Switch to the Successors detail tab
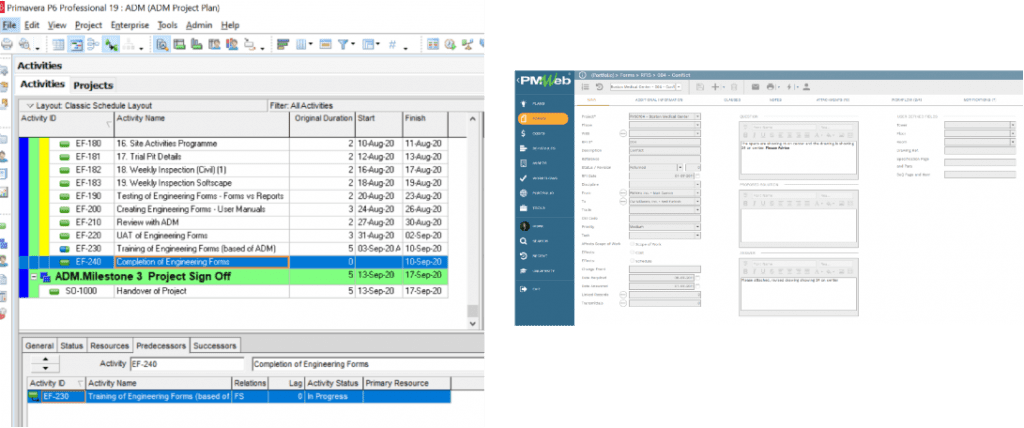Image resolution: width=1024 pixels, height=428 pixels. coord(215,345)
